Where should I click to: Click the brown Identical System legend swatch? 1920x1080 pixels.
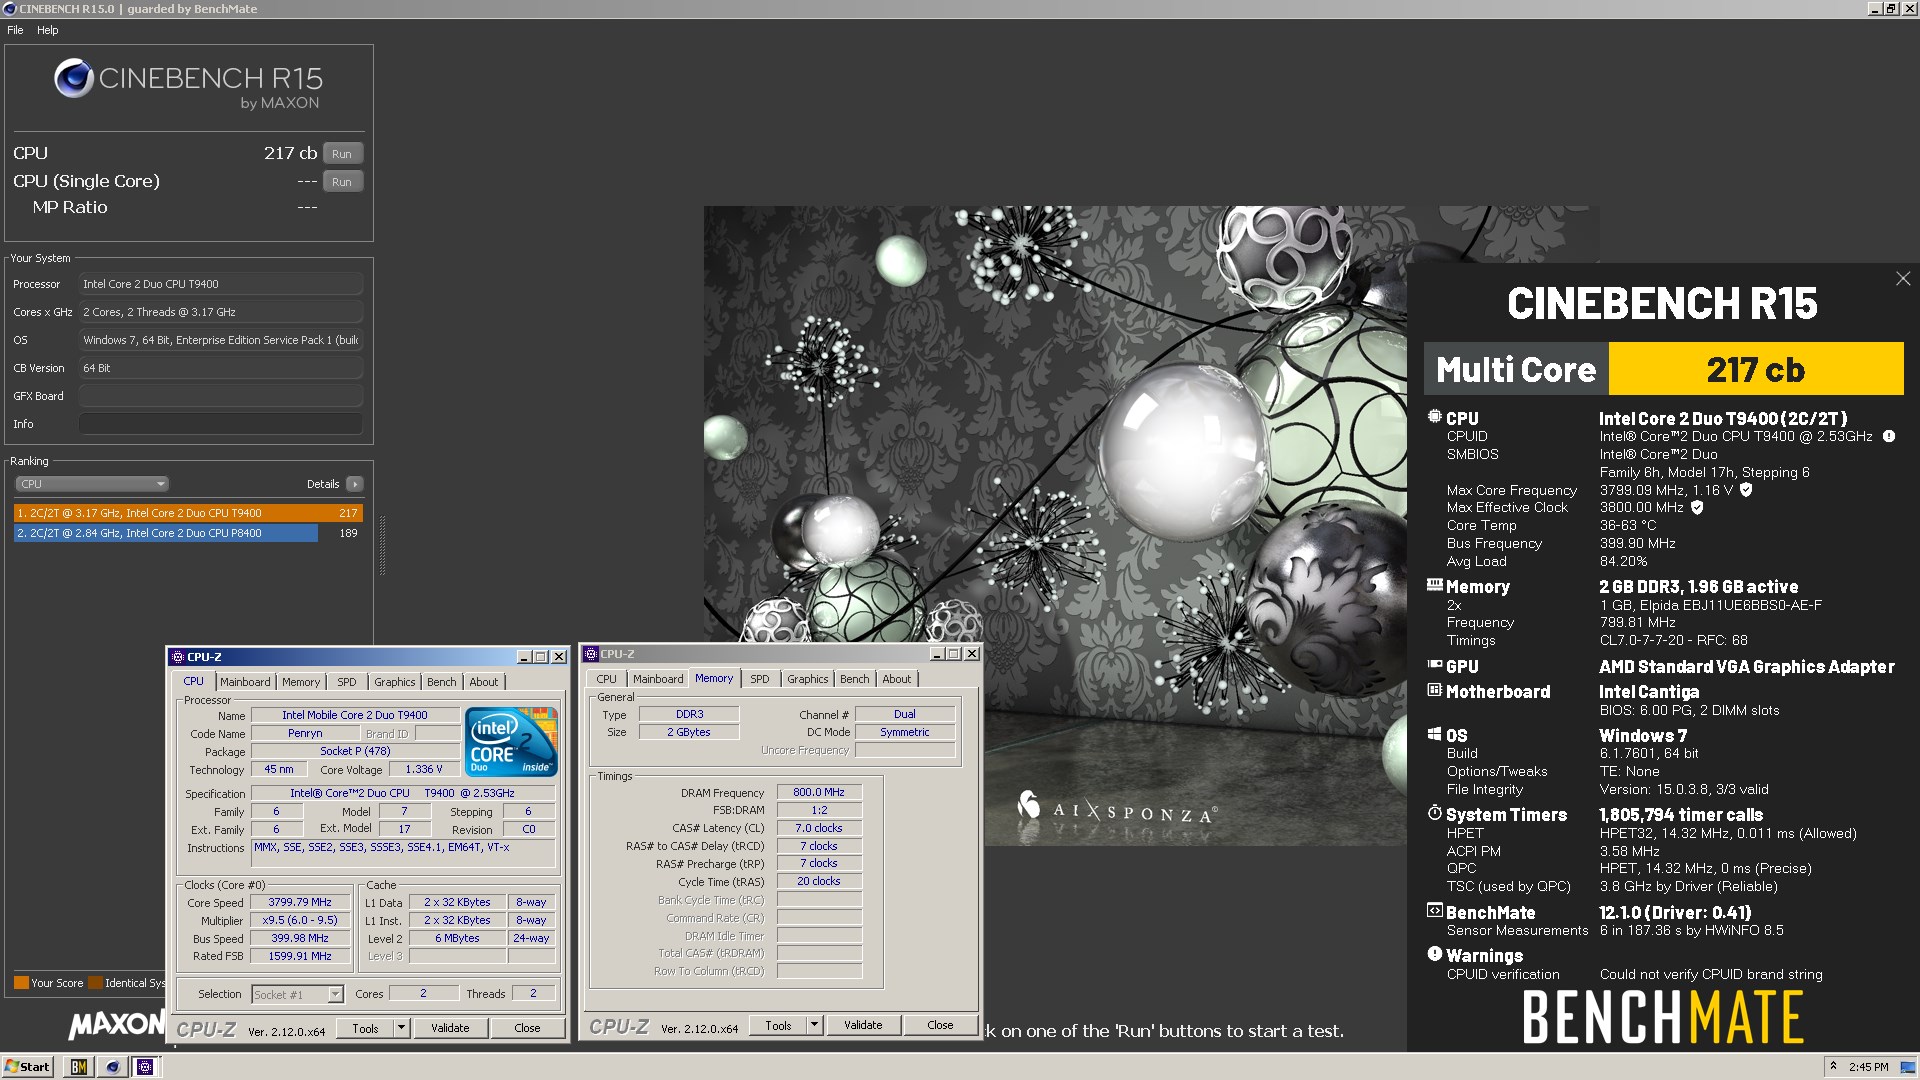point(95,983)
